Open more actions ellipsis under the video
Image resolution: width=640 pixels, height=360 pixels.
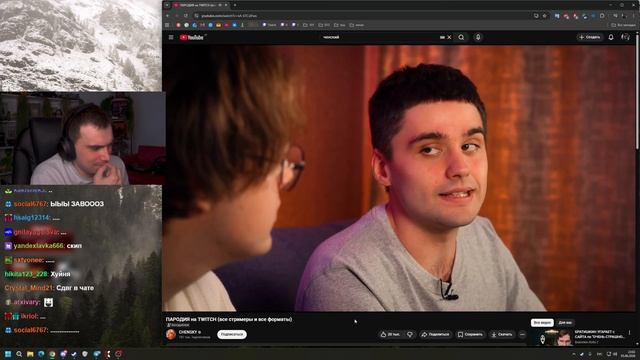[x=522, y=334]
